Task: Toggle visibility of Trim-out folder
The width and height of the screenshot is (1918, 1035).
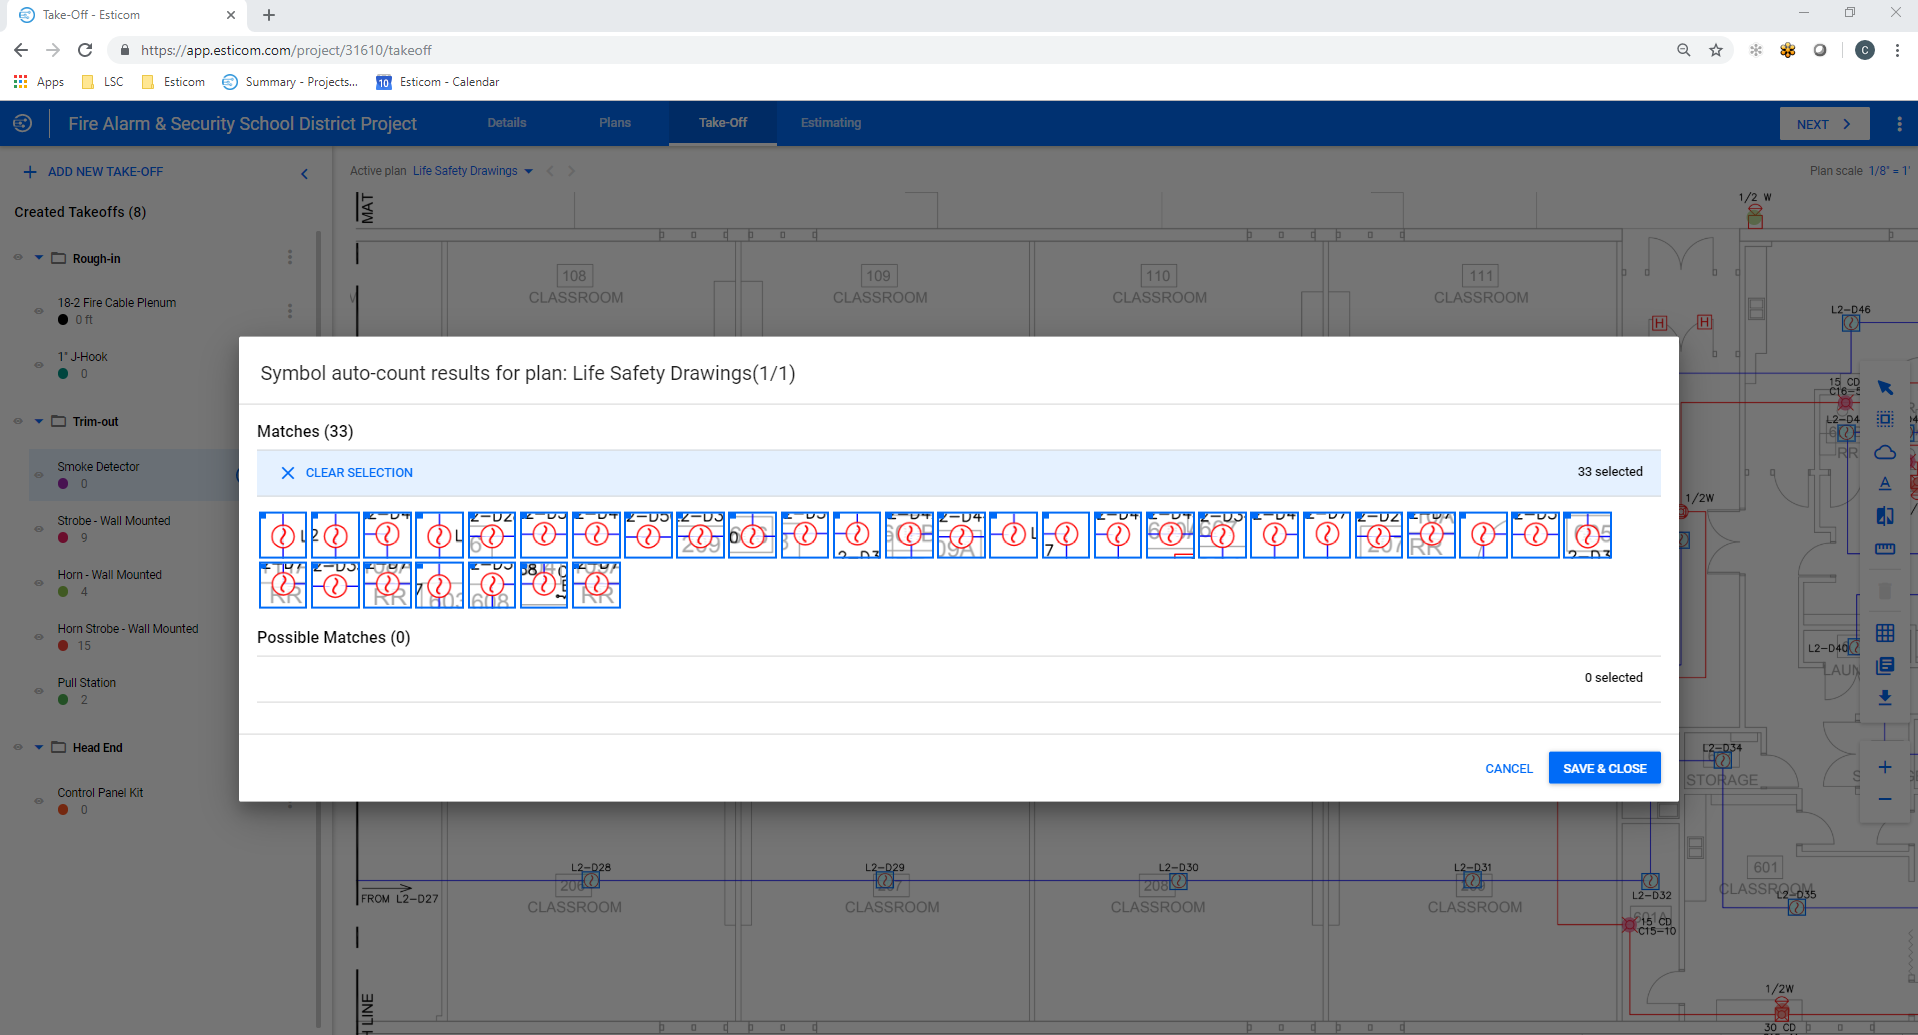Action: 18,421
